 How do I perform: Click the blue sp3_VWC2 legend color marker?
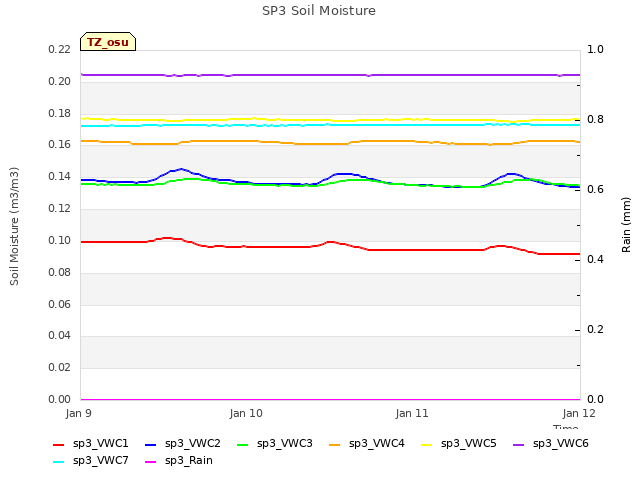[x=151, y=445]
